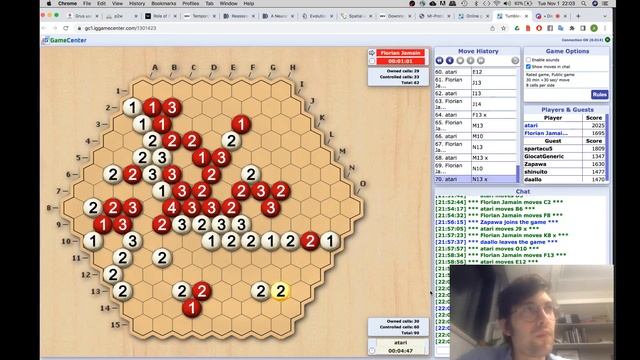Click atari name panel at bottom
640x360 pixels.
click(400, 342)
